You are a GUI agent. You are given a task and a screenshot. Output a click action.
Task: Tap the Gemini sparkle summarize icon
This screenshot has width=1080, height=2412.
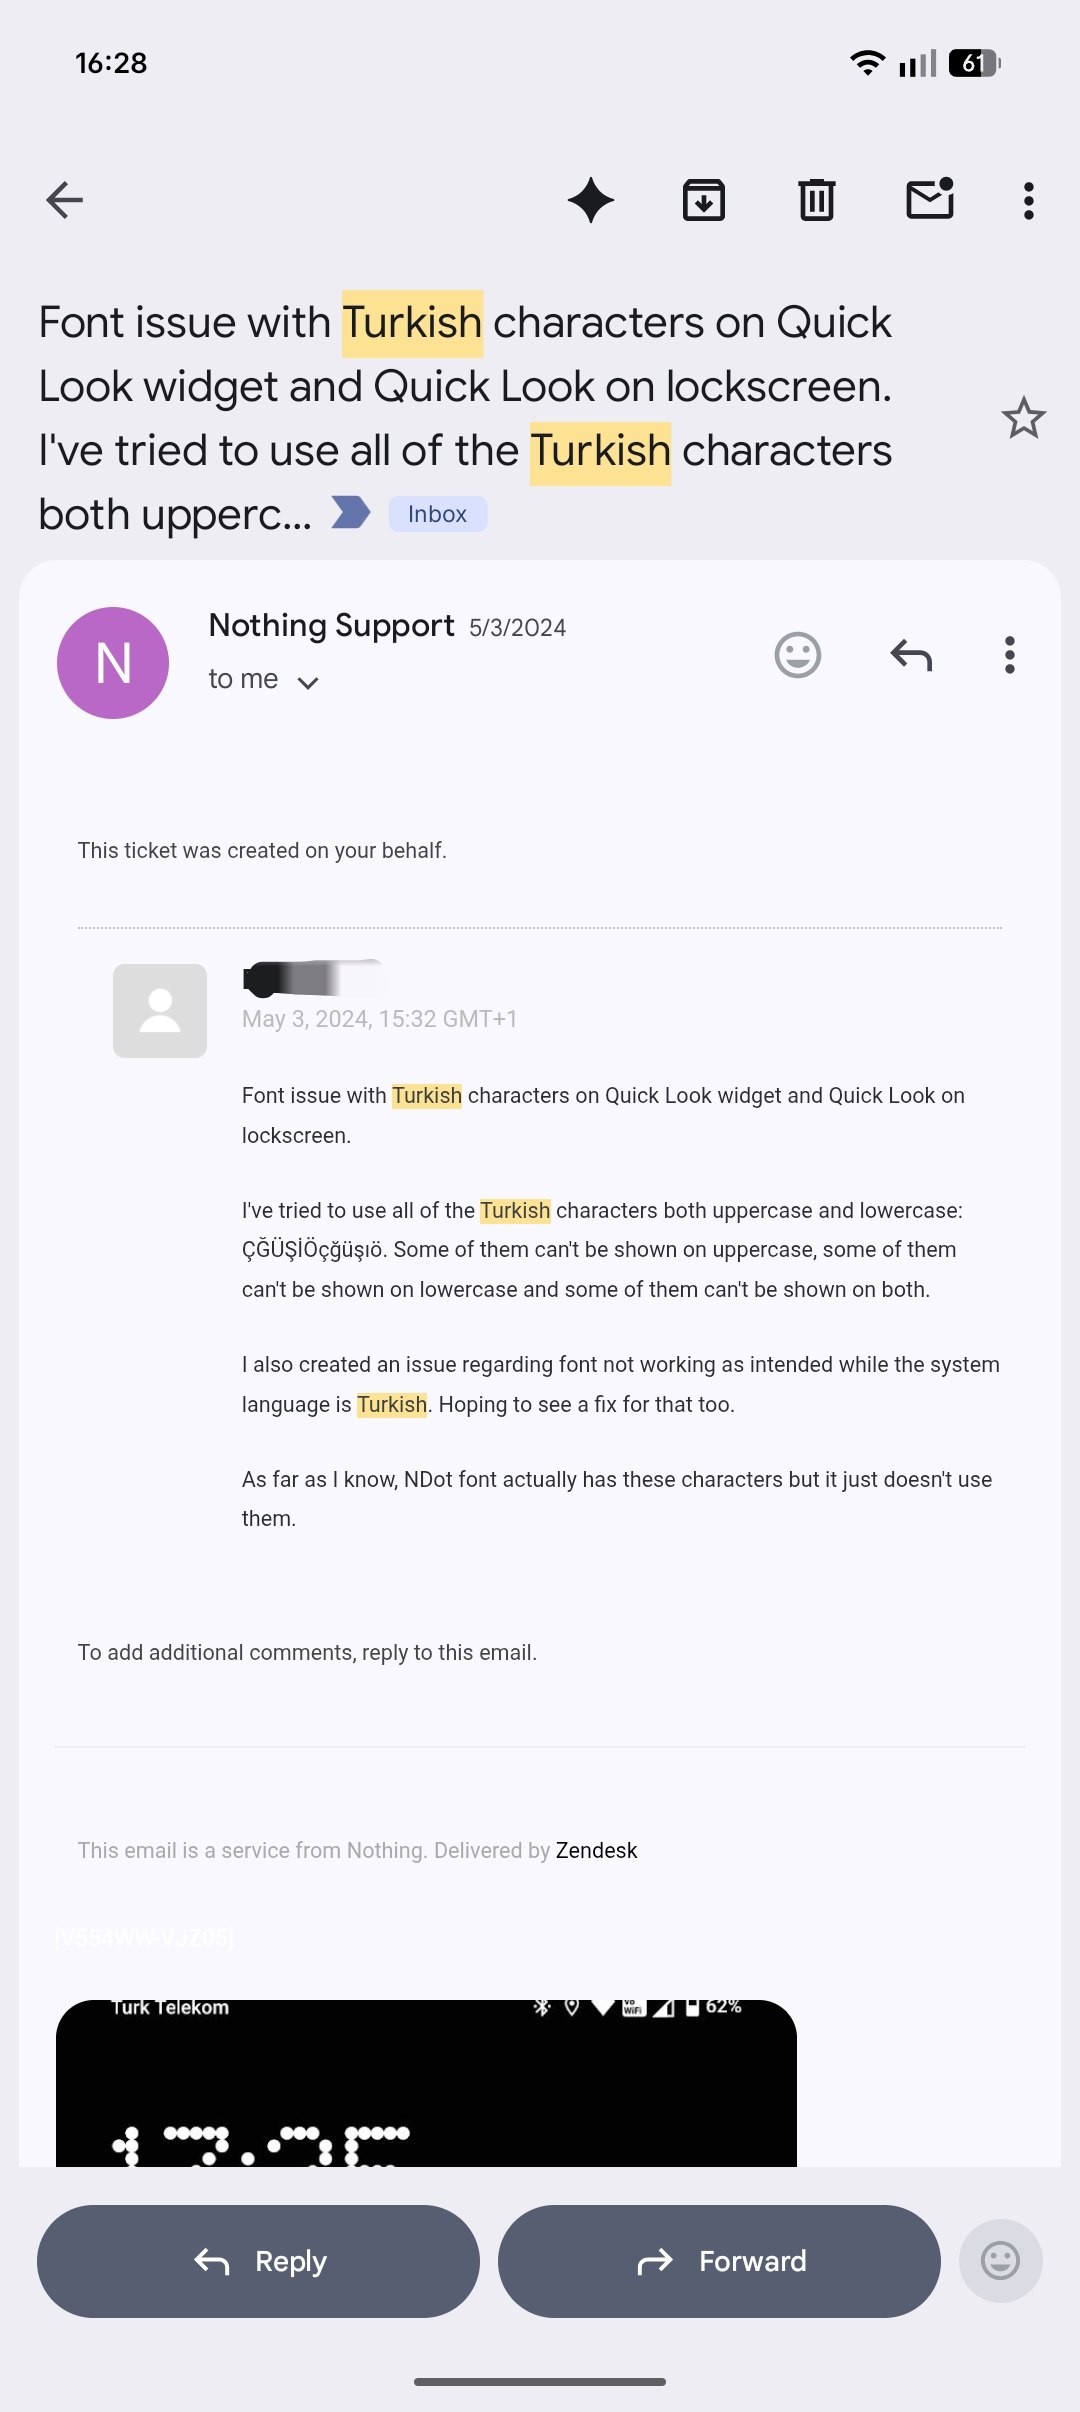point(591,200)
